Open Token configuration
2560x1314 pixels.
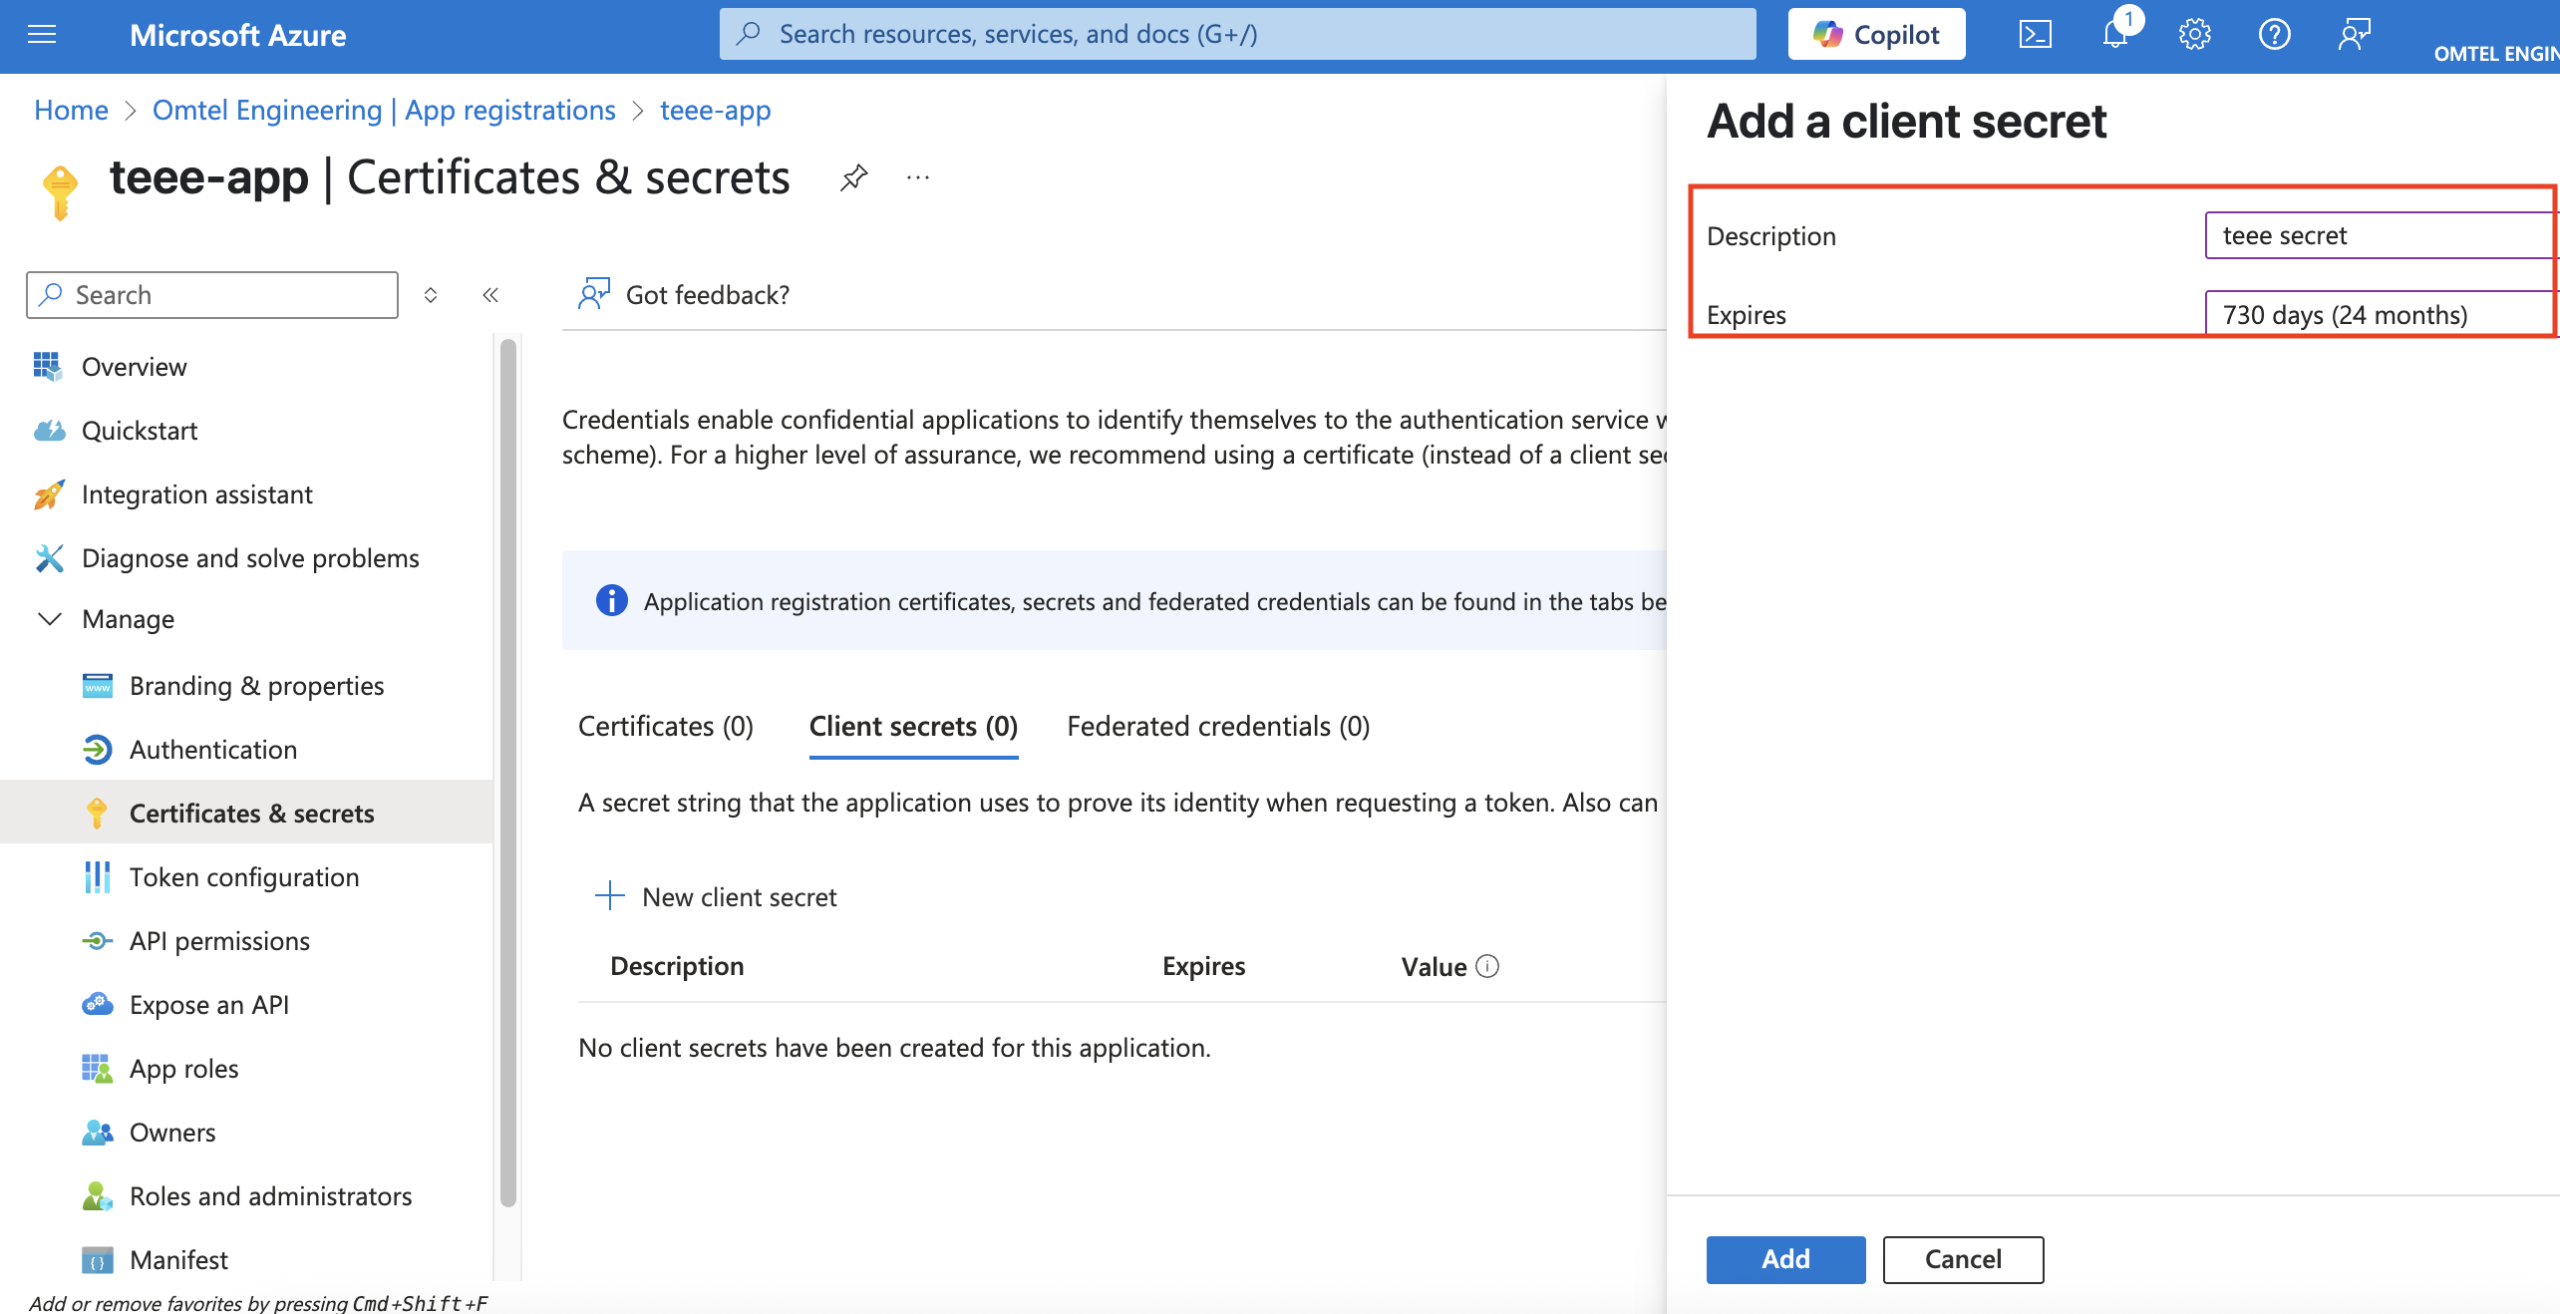[244, 877]
